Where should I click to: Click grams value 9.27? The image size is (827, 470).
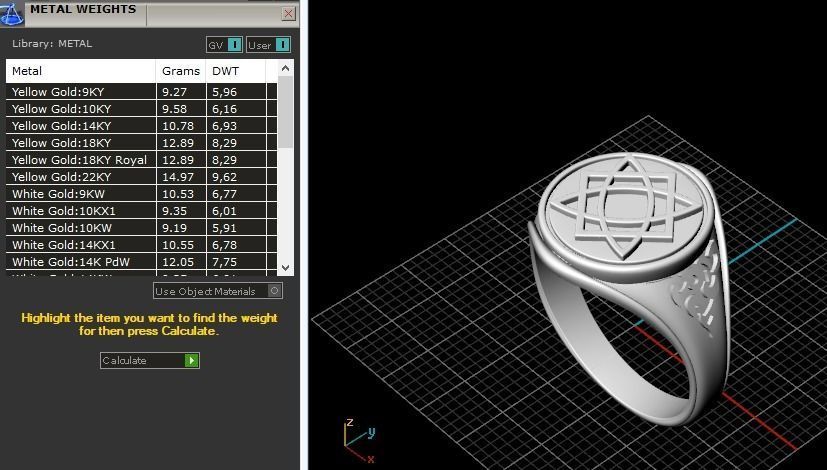coord(175,92)
